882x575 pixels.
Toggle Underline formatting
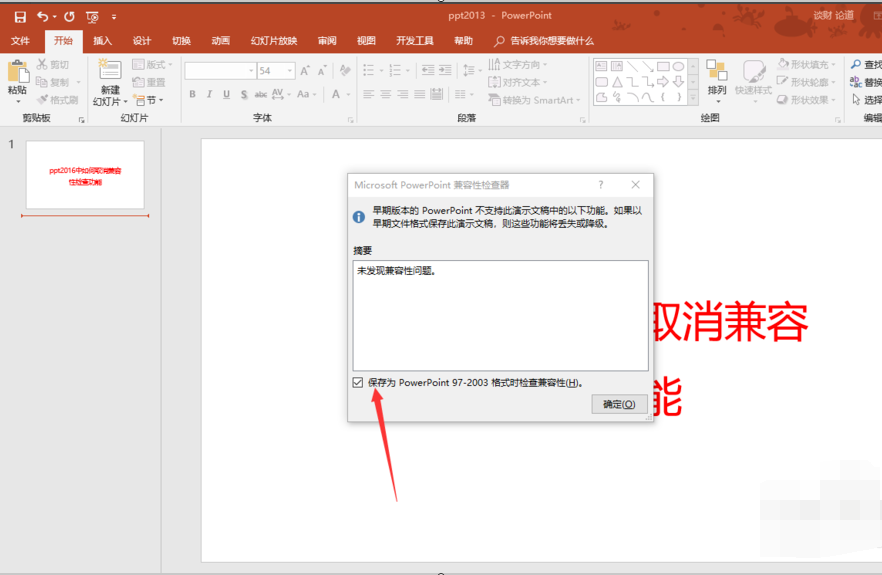click(227, 95)
